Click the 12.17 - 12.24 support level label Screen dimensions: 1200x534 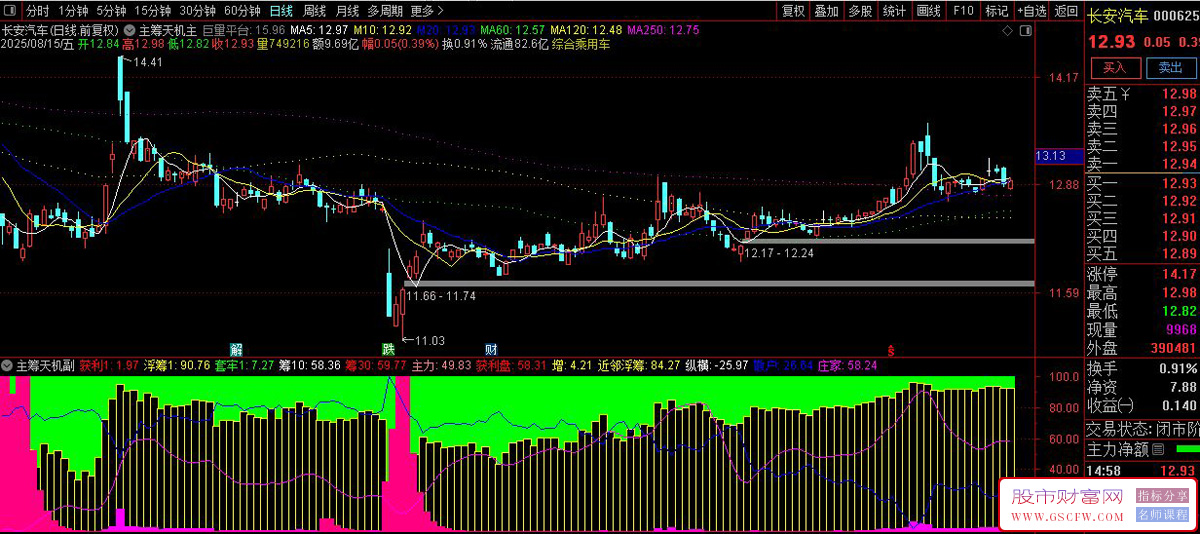779,254
